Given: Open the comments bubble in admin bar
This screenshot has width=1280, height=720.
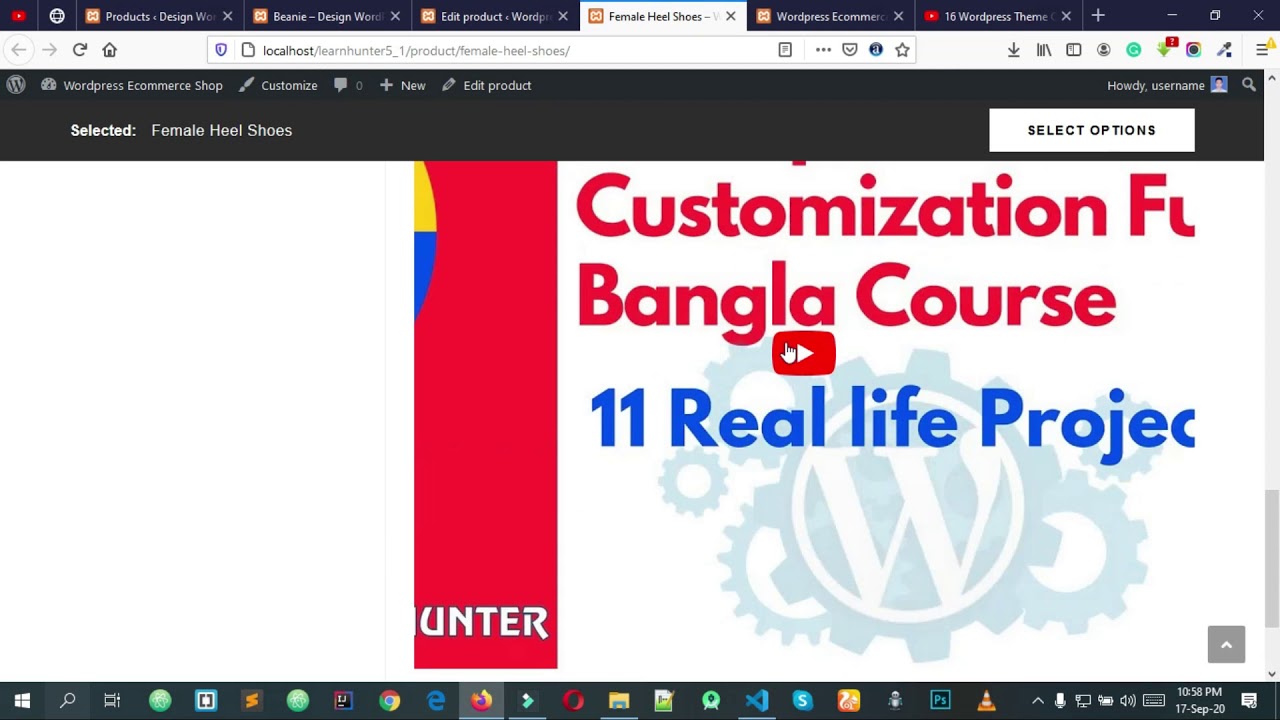Looking at the screenshot, I should click(348, 85).
